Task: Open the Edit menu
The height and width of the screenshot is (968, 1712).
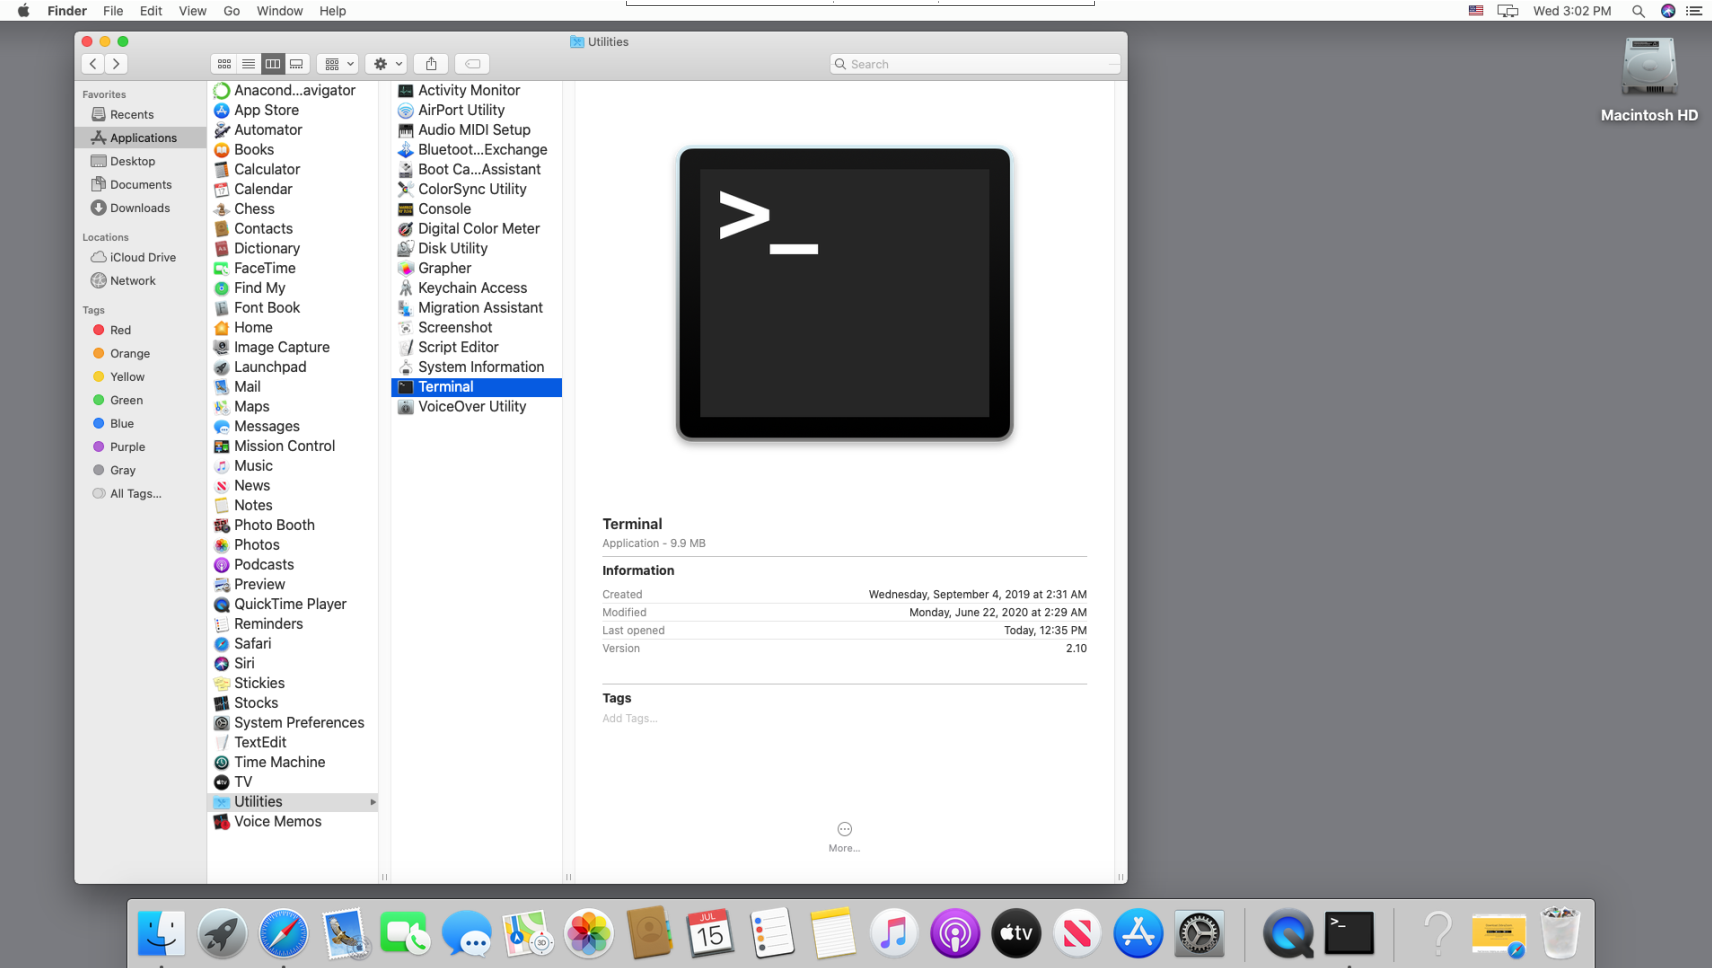Action: [x=151, y=11]
